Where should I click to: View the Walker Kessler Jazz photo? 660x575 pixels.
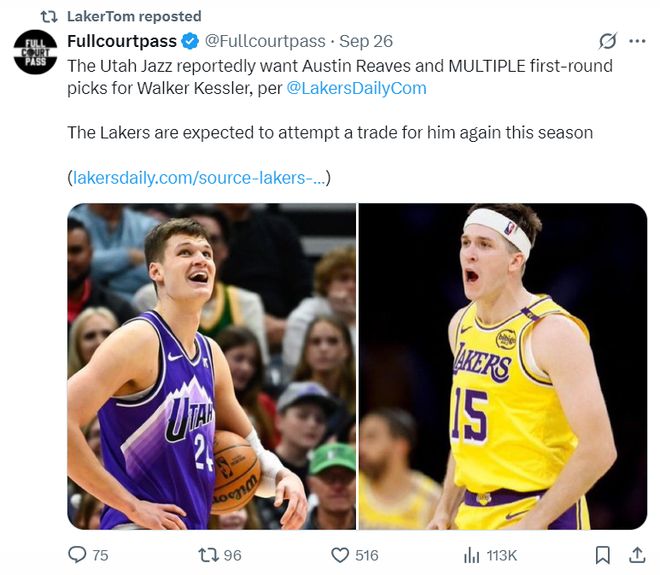(x=211, y=366)
